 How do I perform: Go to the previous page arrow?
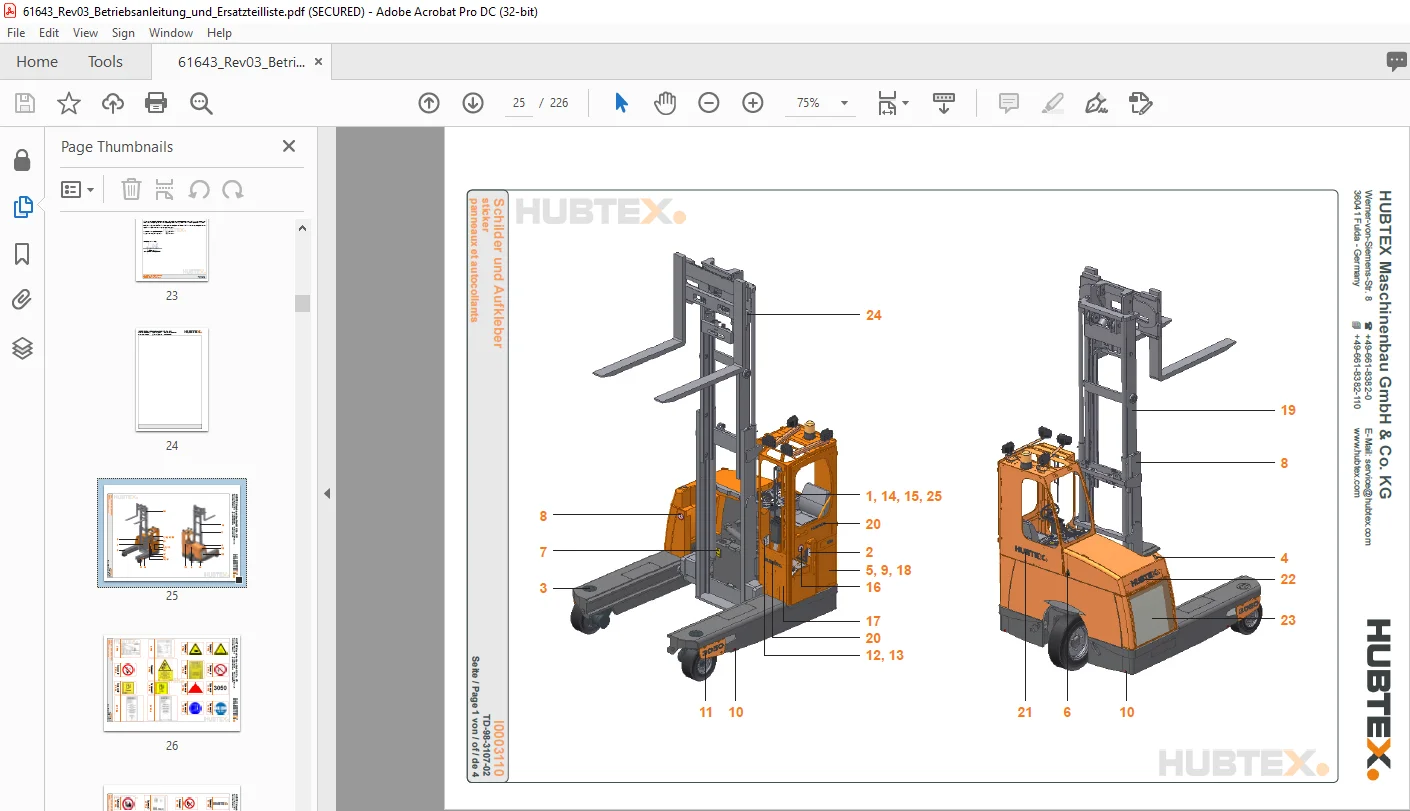429,103
